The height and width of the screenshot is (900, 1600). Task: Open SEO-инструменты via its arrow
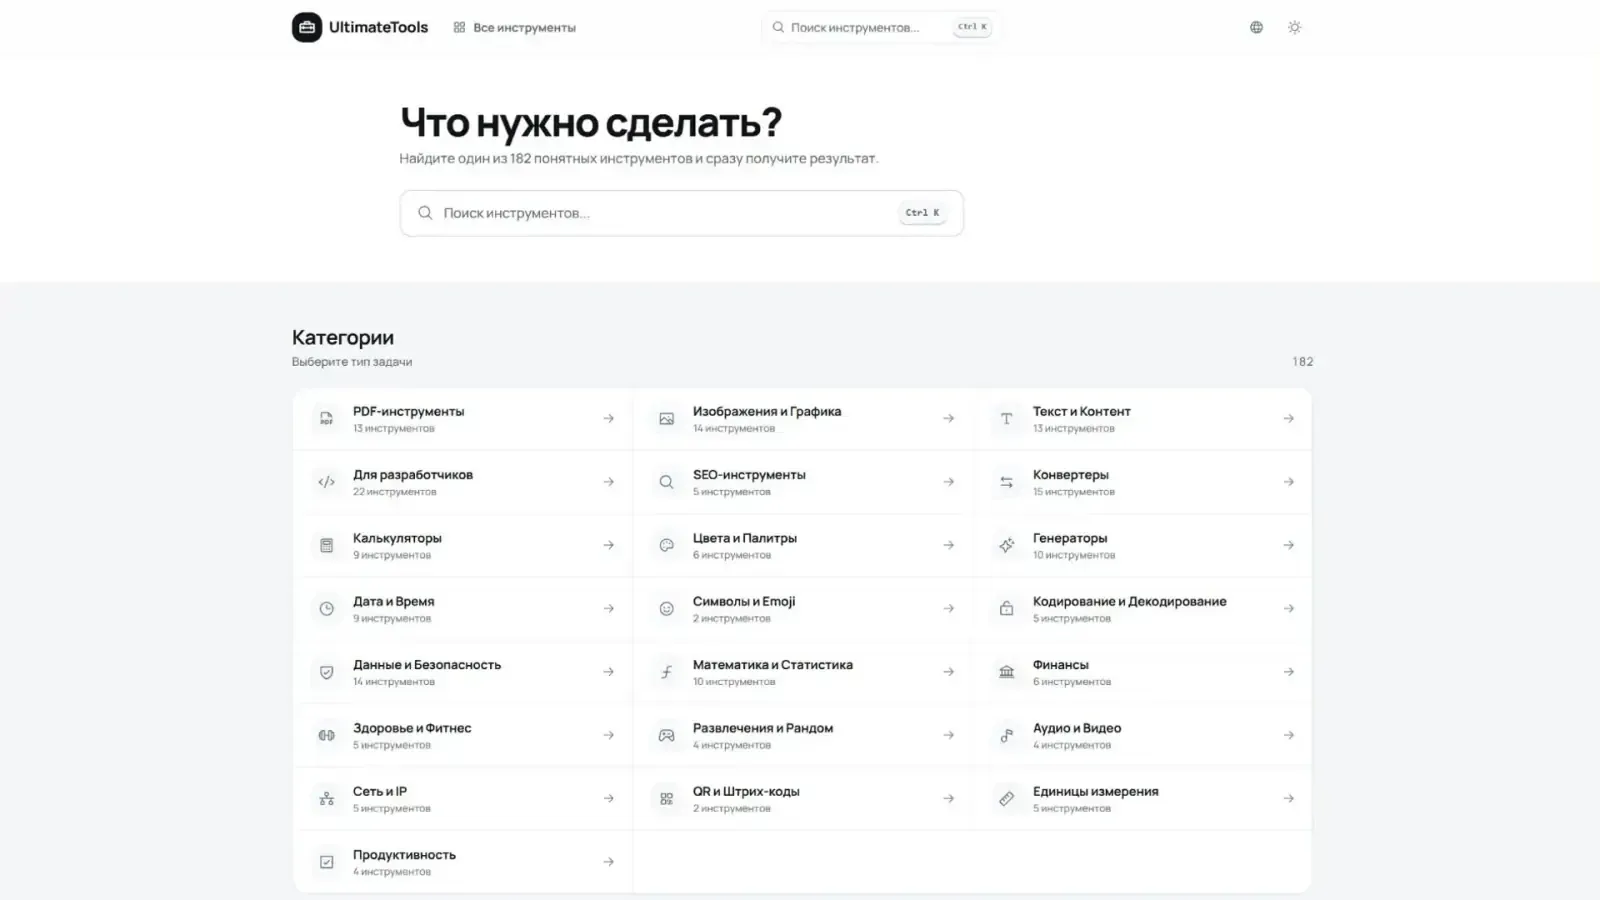click(948, 482)
